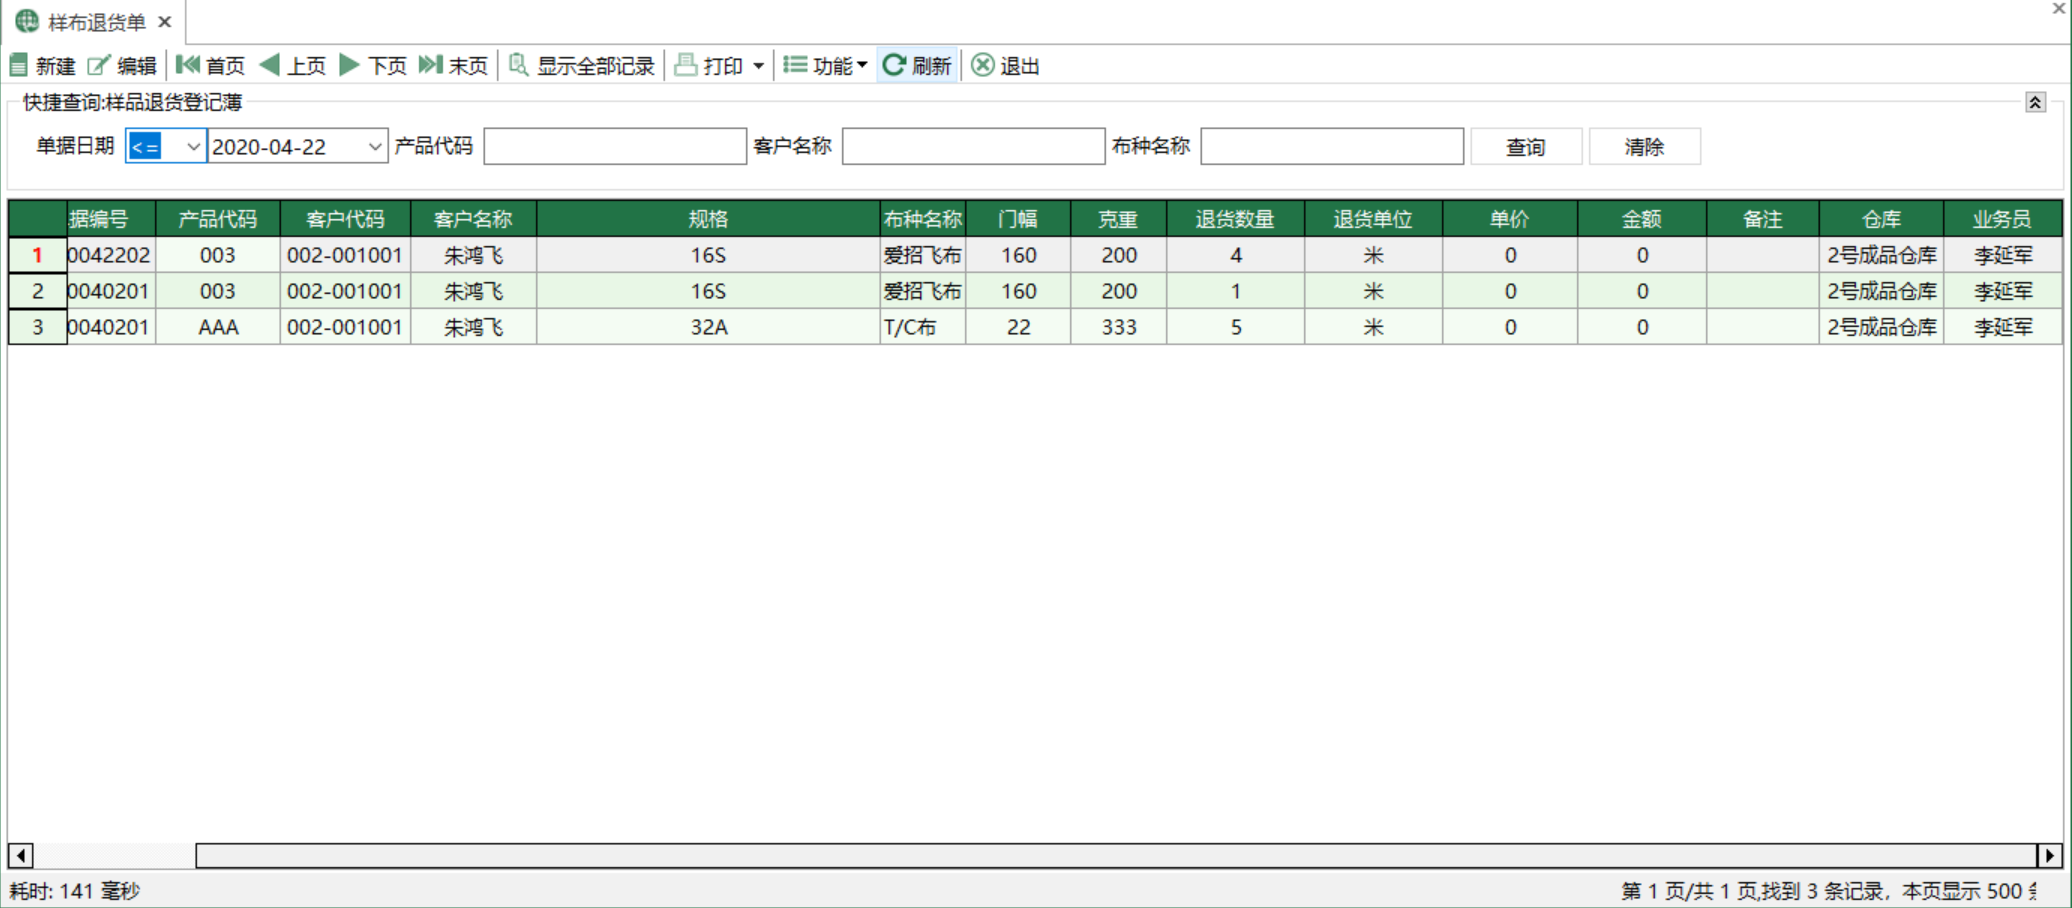The image size is (2072, 908).
Task: Click the 退货数量 cell showing 4
Action: (x=1235, y=255)
